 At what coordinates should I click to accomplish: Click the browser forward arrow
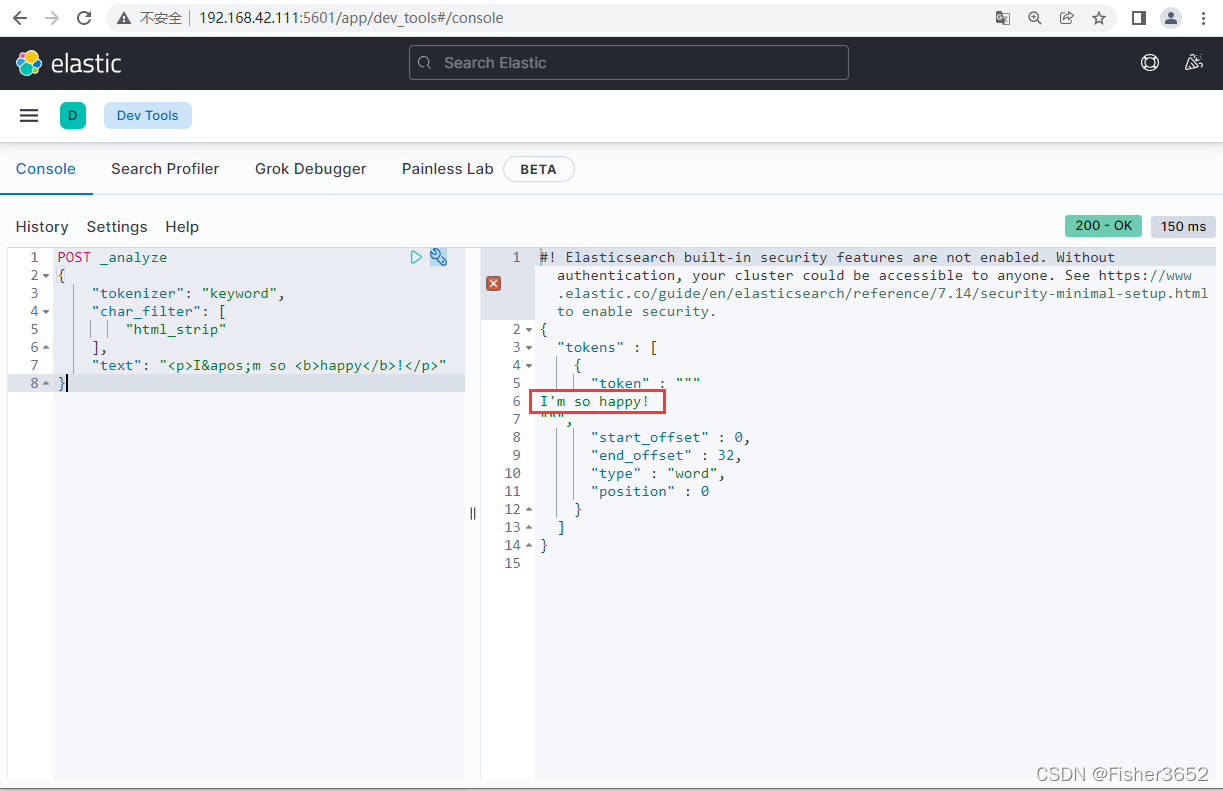(52, 18)
